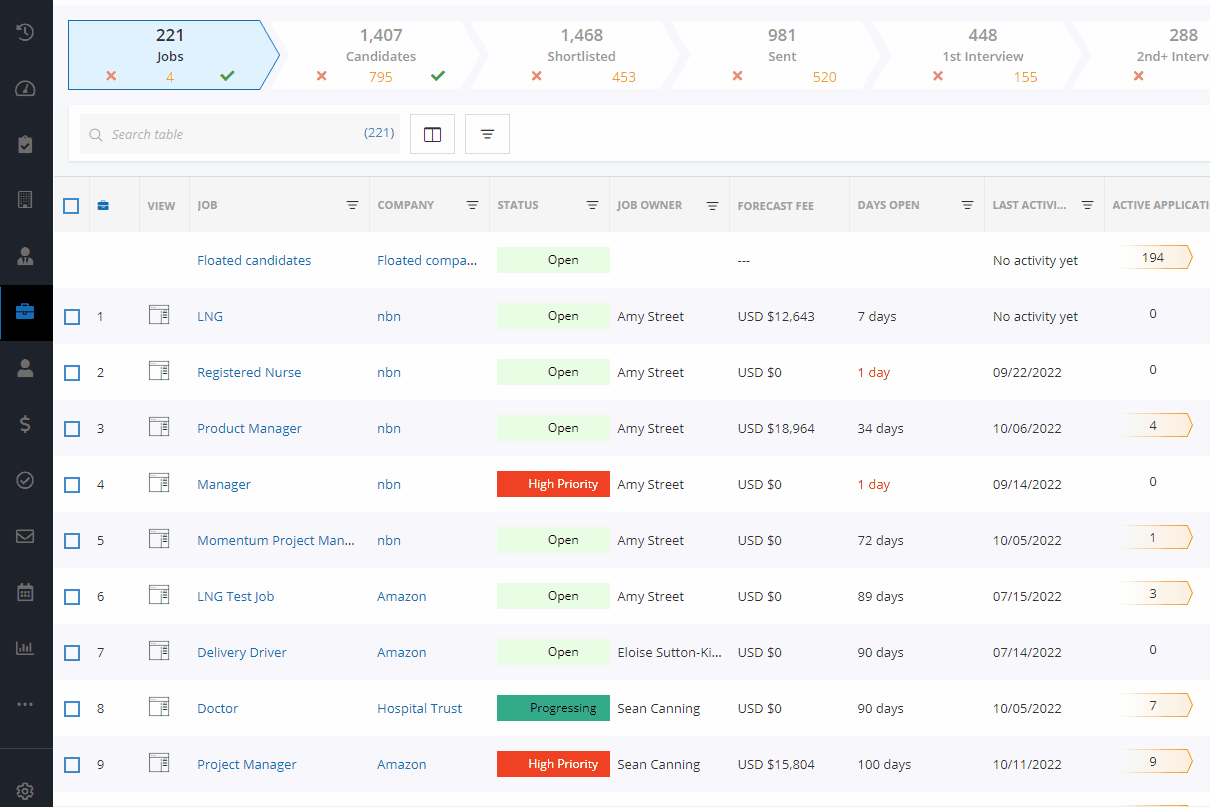Switch to the Sent pipeline tab
Viewport: 1210px width, 807px height.
coord(782,55)
